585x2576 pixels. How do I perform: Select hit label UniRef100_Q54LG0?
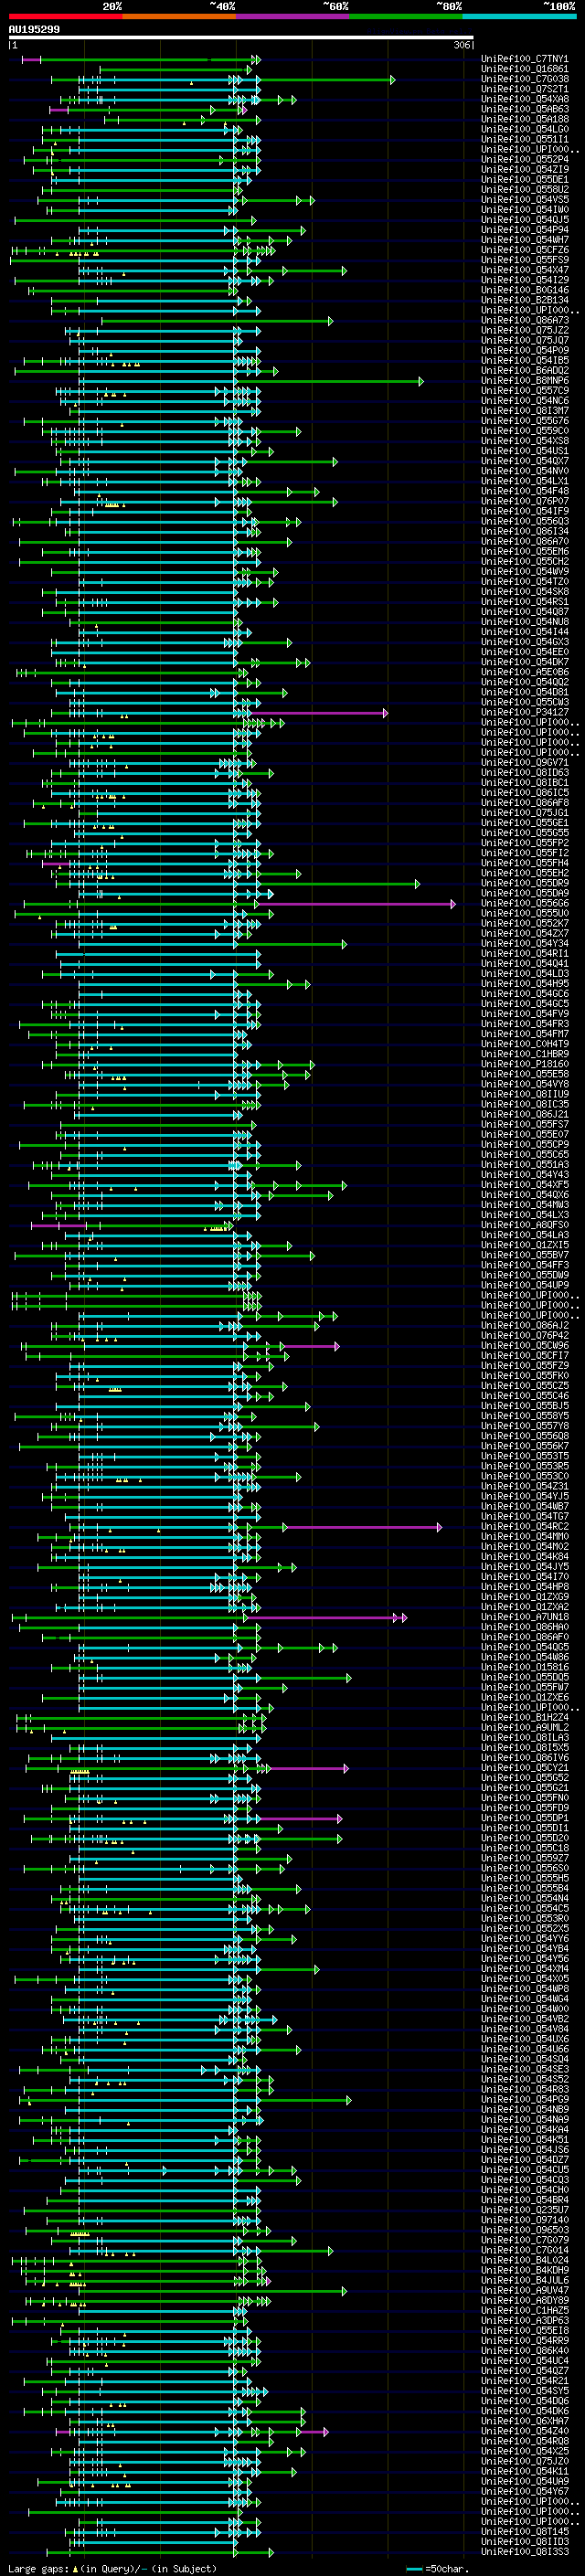[525, 129]
